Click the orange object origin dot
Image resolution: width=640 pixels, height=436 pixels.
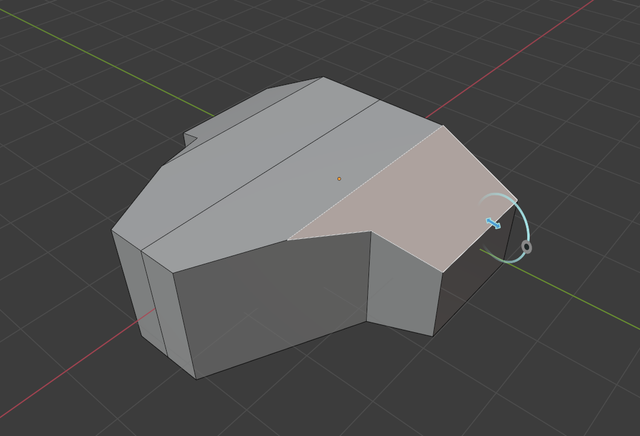click(x=339, y=179)
